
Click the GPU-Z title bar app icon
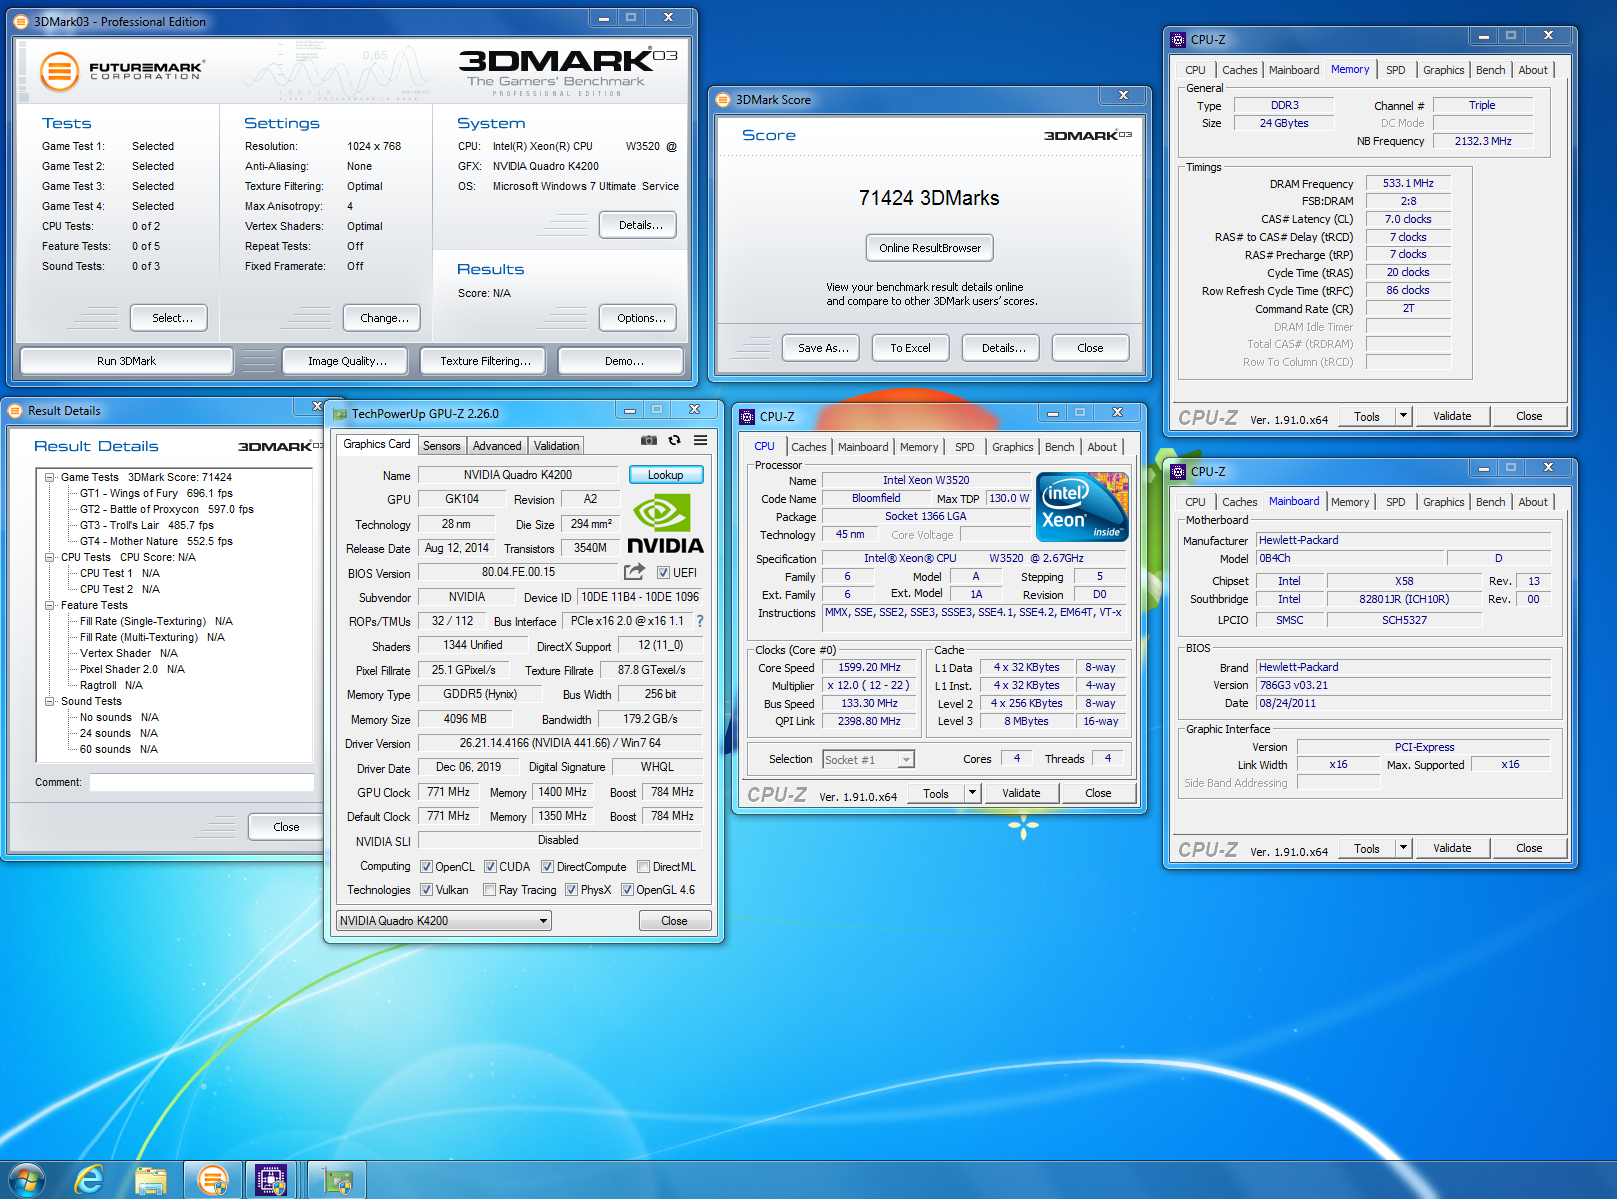tap(340, 414)
